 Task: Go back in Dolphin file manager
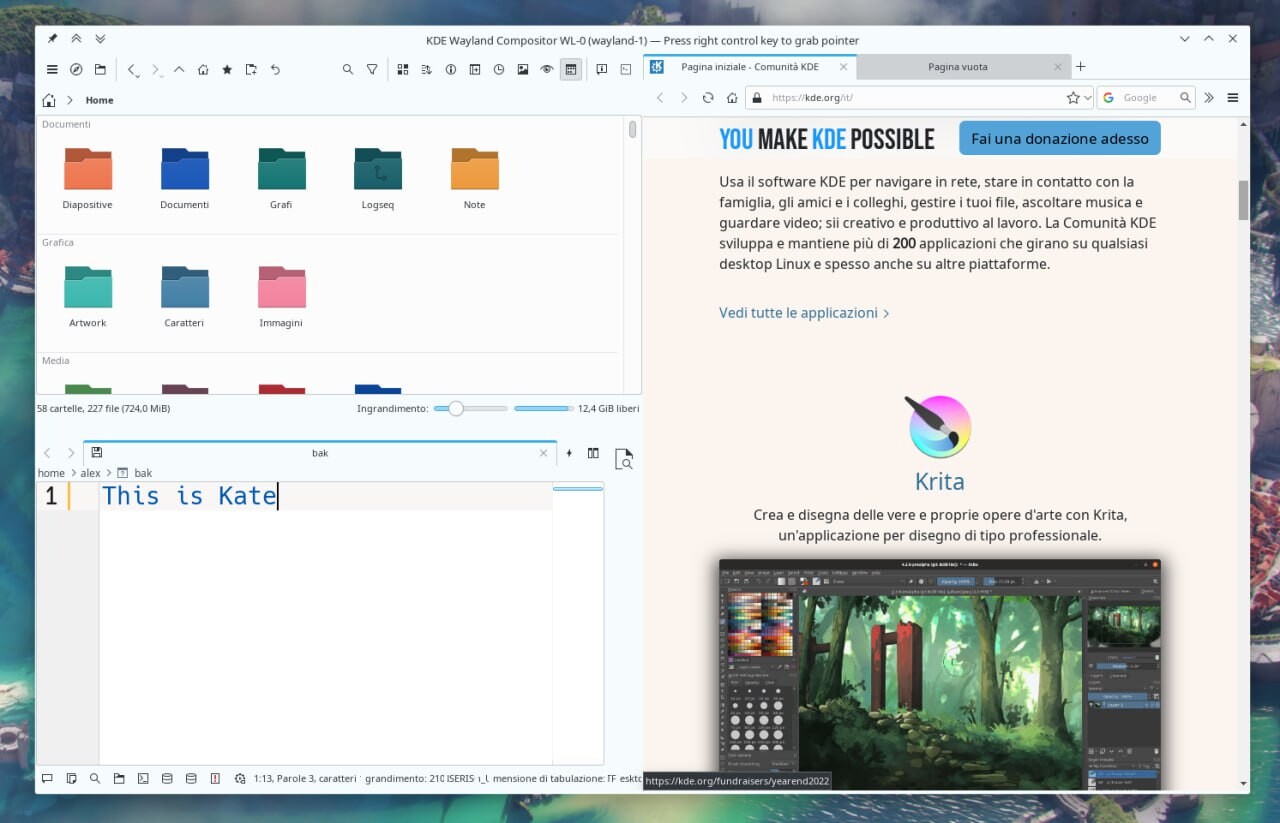tap(133, 70)
